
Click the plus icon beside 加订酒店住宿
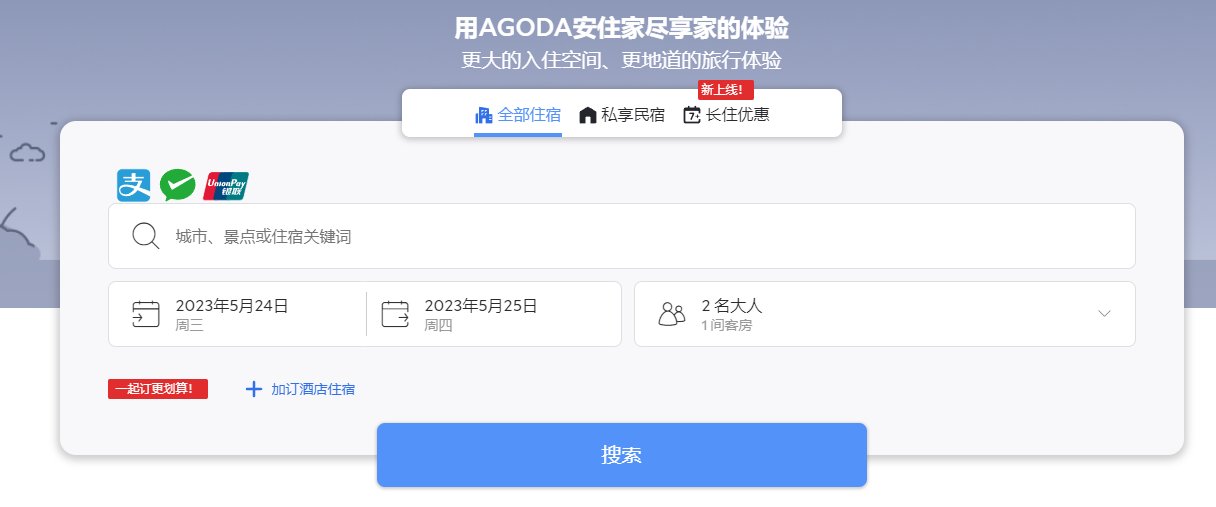pos(254,389)
